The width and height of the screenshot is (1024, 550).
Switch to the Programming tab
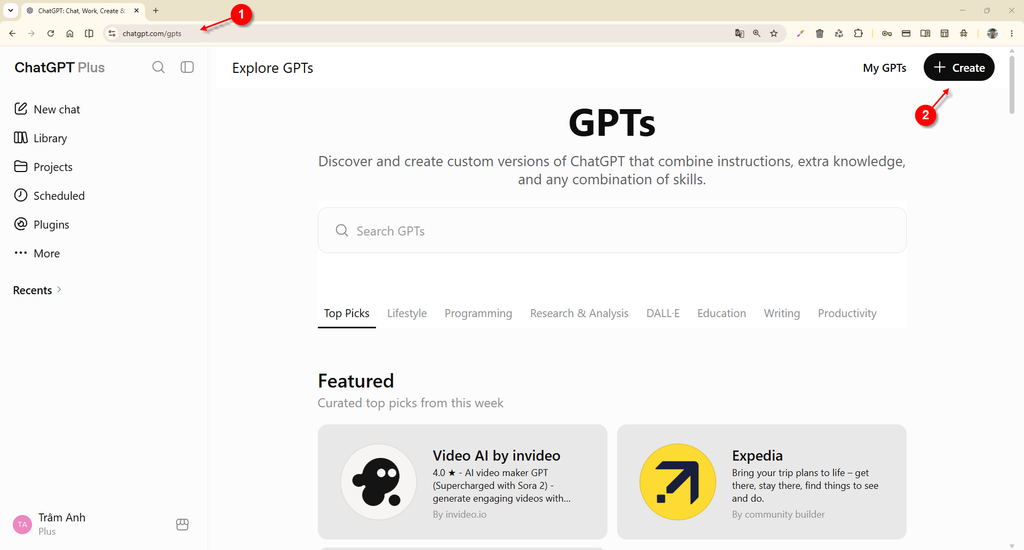click(x=478, y=314)
